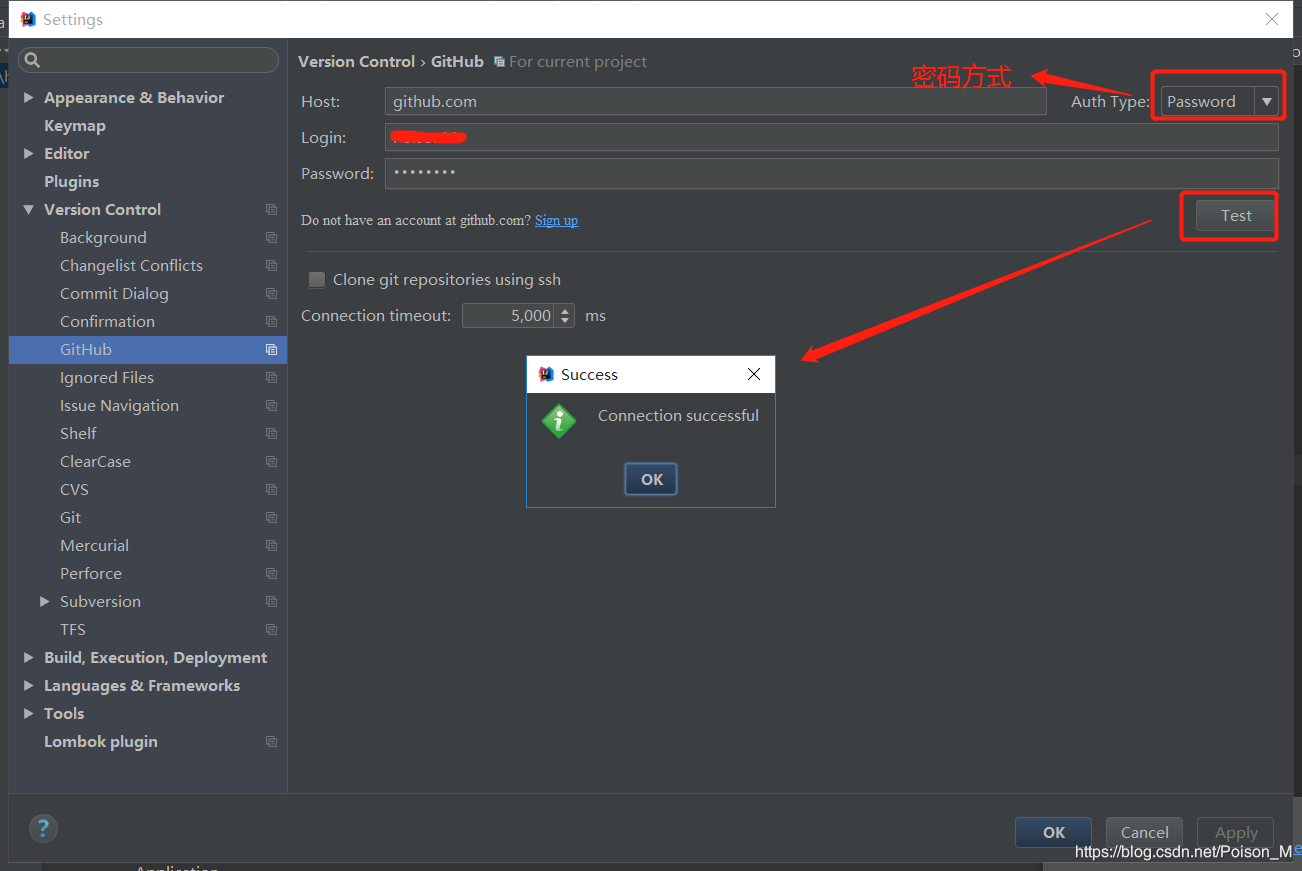
Task: Open Mercurial settings page
Action: (x=94, y=546)
